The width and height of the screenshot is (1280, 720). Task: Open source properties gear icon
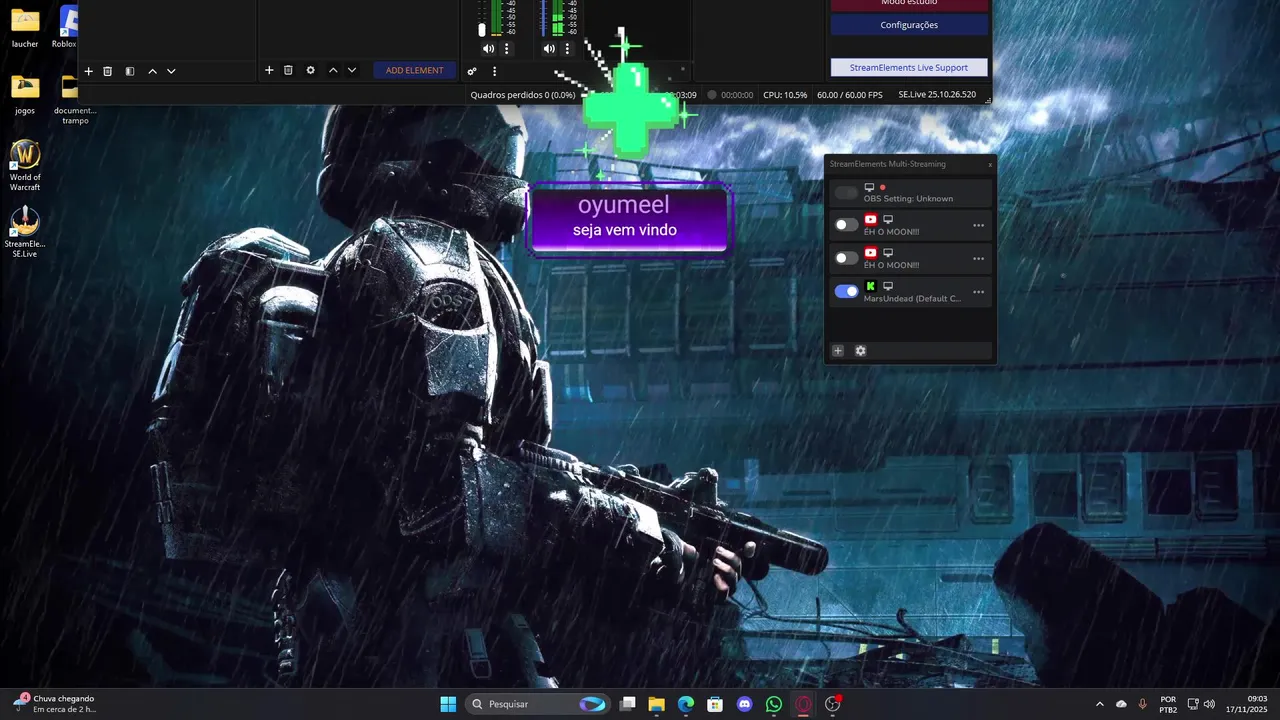[310, 70]
